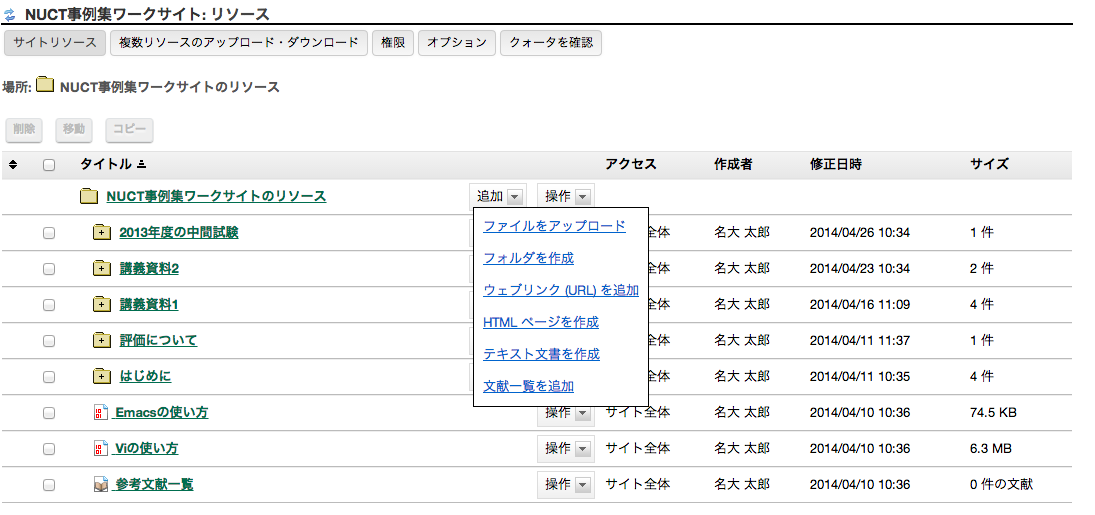Screen dimensions: 1095x515
Task: Sort the list by the タイトル column header
Action: [106, 165]
